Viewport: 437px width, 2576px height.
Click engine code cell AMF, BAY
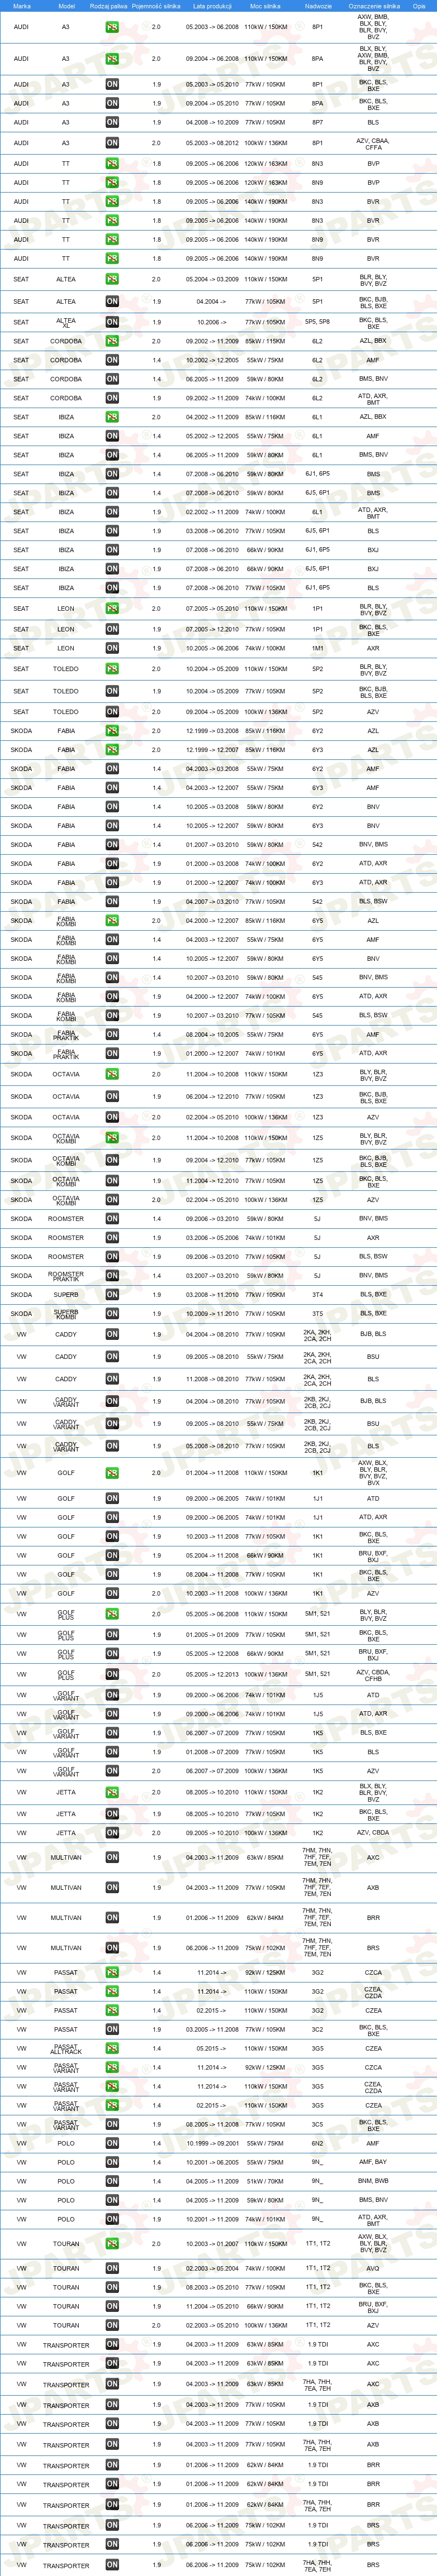(x=373, y=2162)
